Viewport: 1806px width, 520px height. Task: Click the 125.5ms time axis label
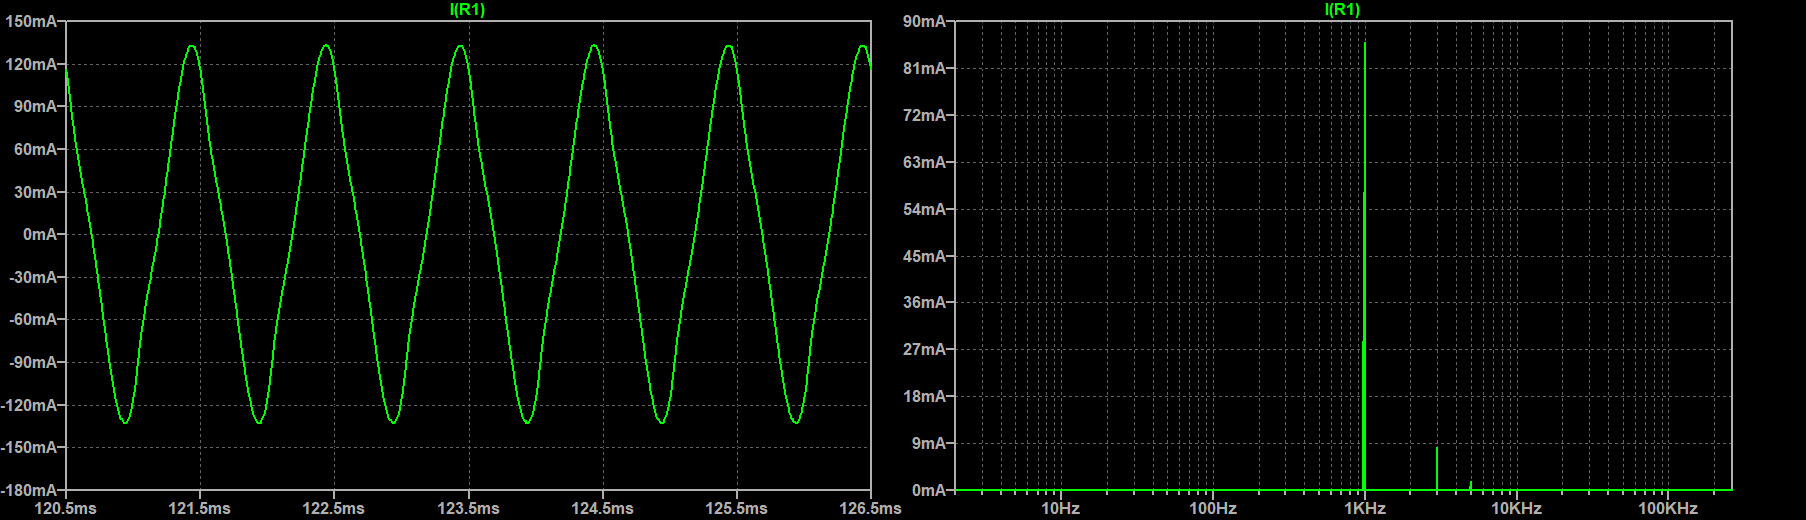737,508
